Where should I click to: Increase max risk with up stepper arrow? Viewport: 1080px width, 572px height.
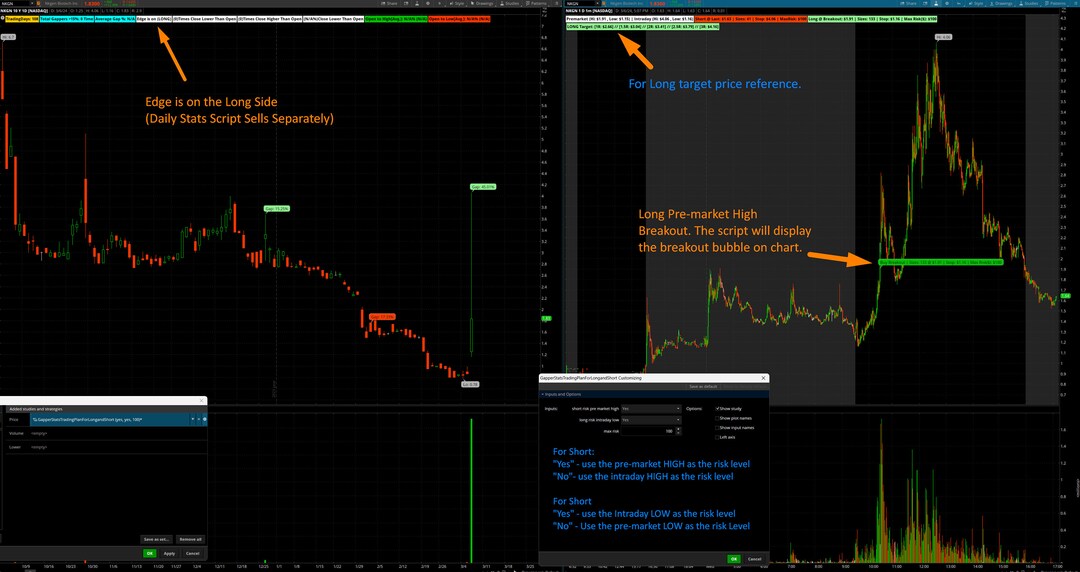pos(678,429)
